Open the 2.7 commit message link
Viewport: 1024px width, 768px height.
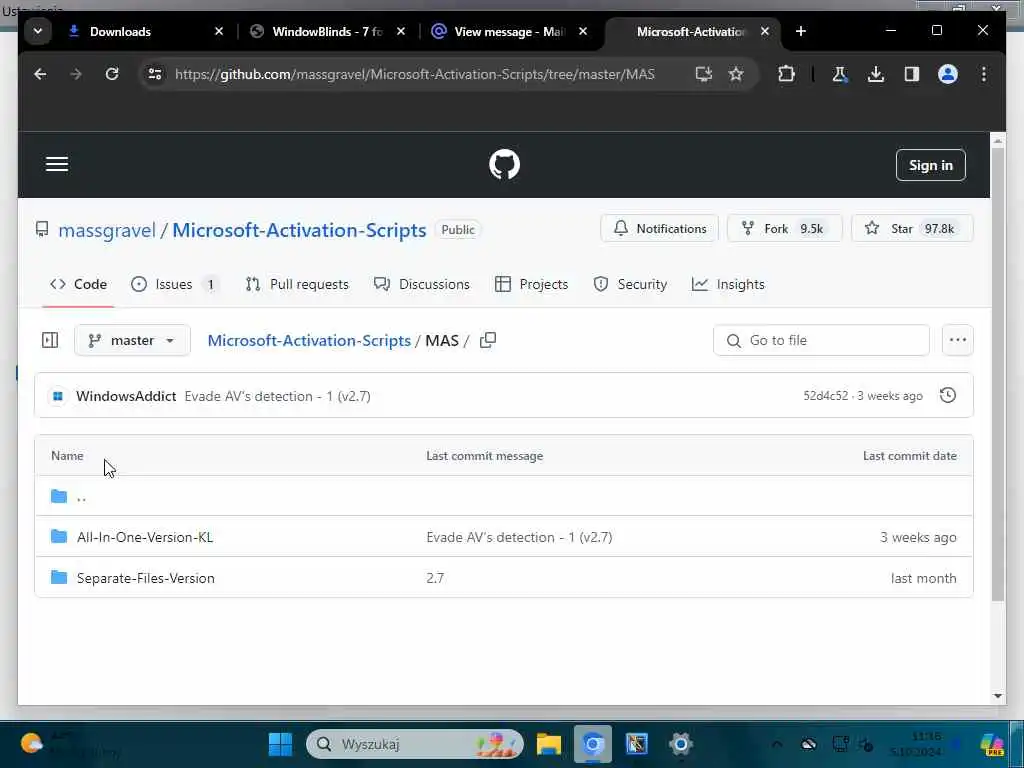[435, 579]
